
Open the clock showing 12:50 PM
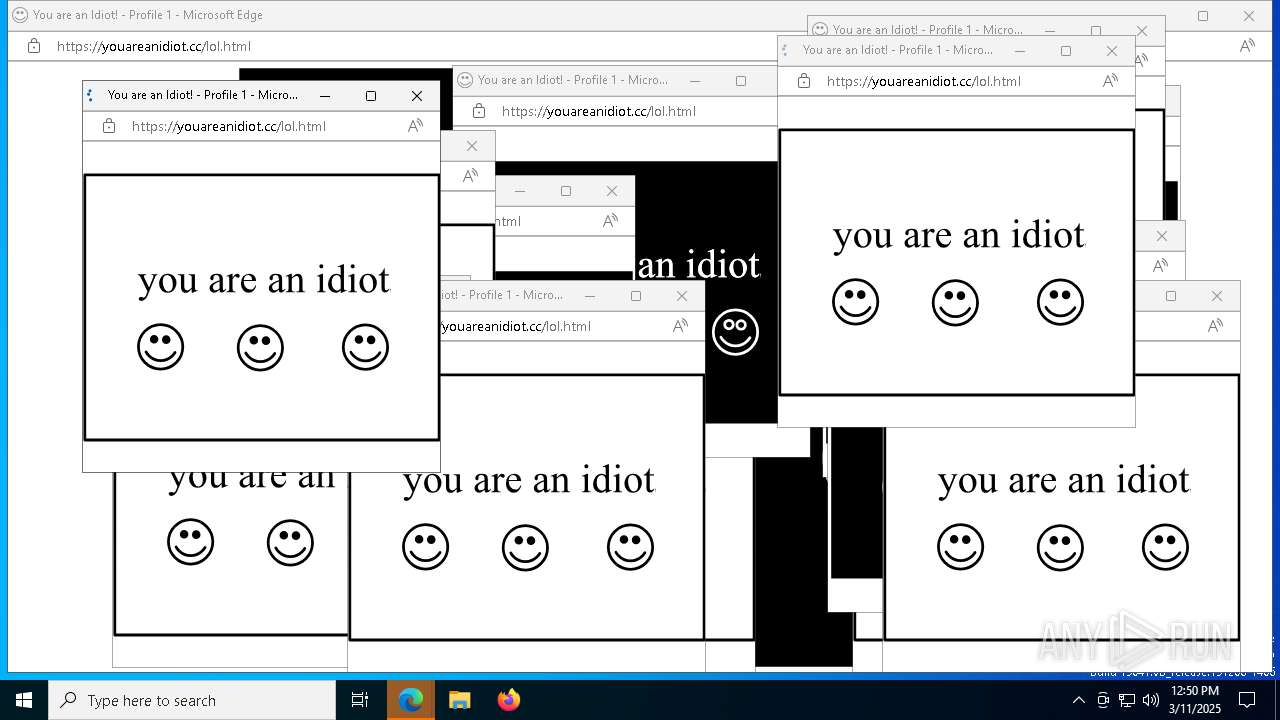coord(1195,700)
